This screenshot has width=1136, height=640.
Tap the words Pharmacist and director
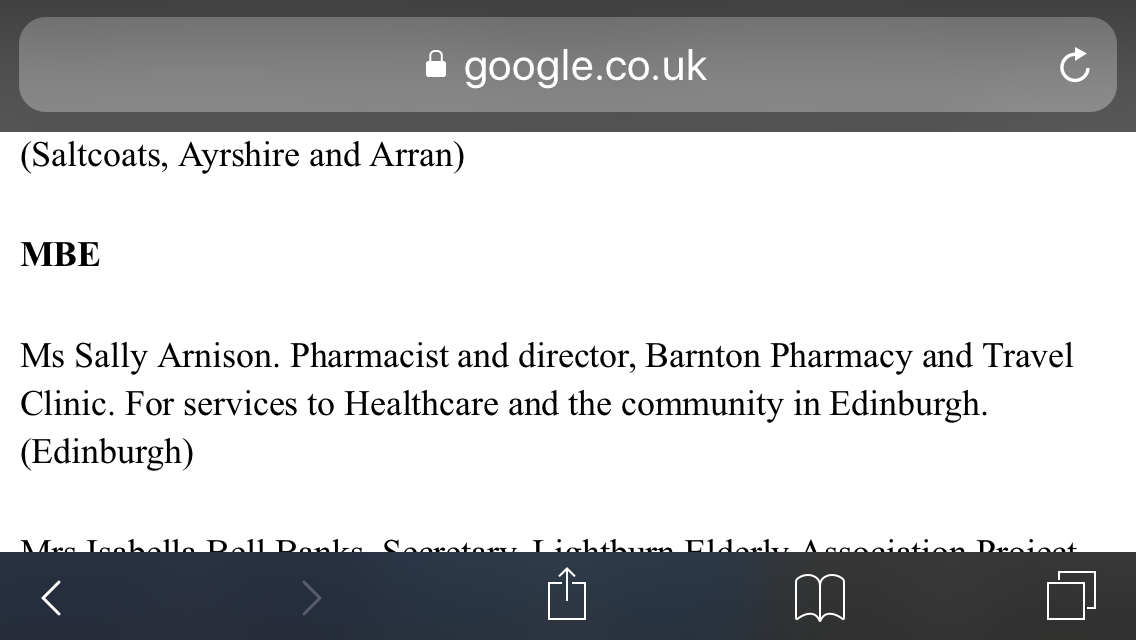[463, 356]
